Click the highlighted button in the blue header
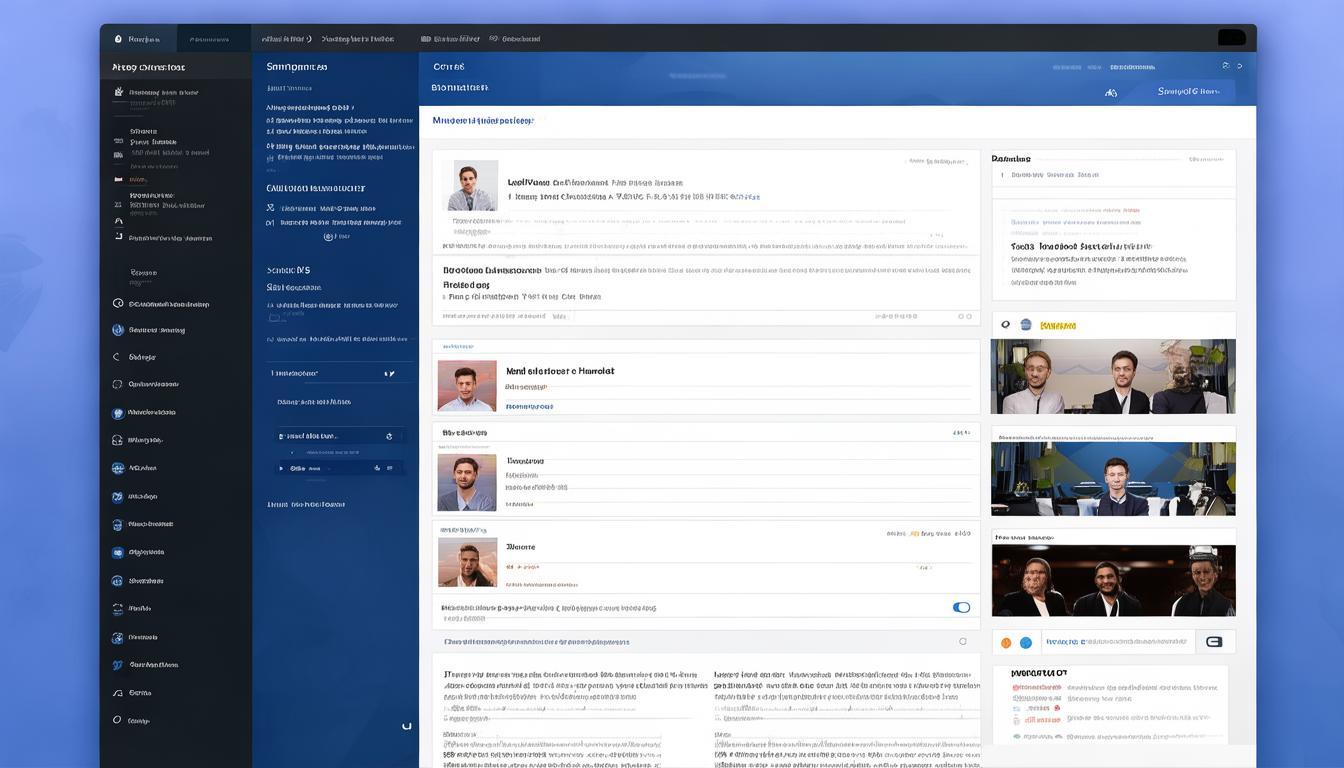The height and width of the screenshot is (768, 1344). (x=1188, y=92)
